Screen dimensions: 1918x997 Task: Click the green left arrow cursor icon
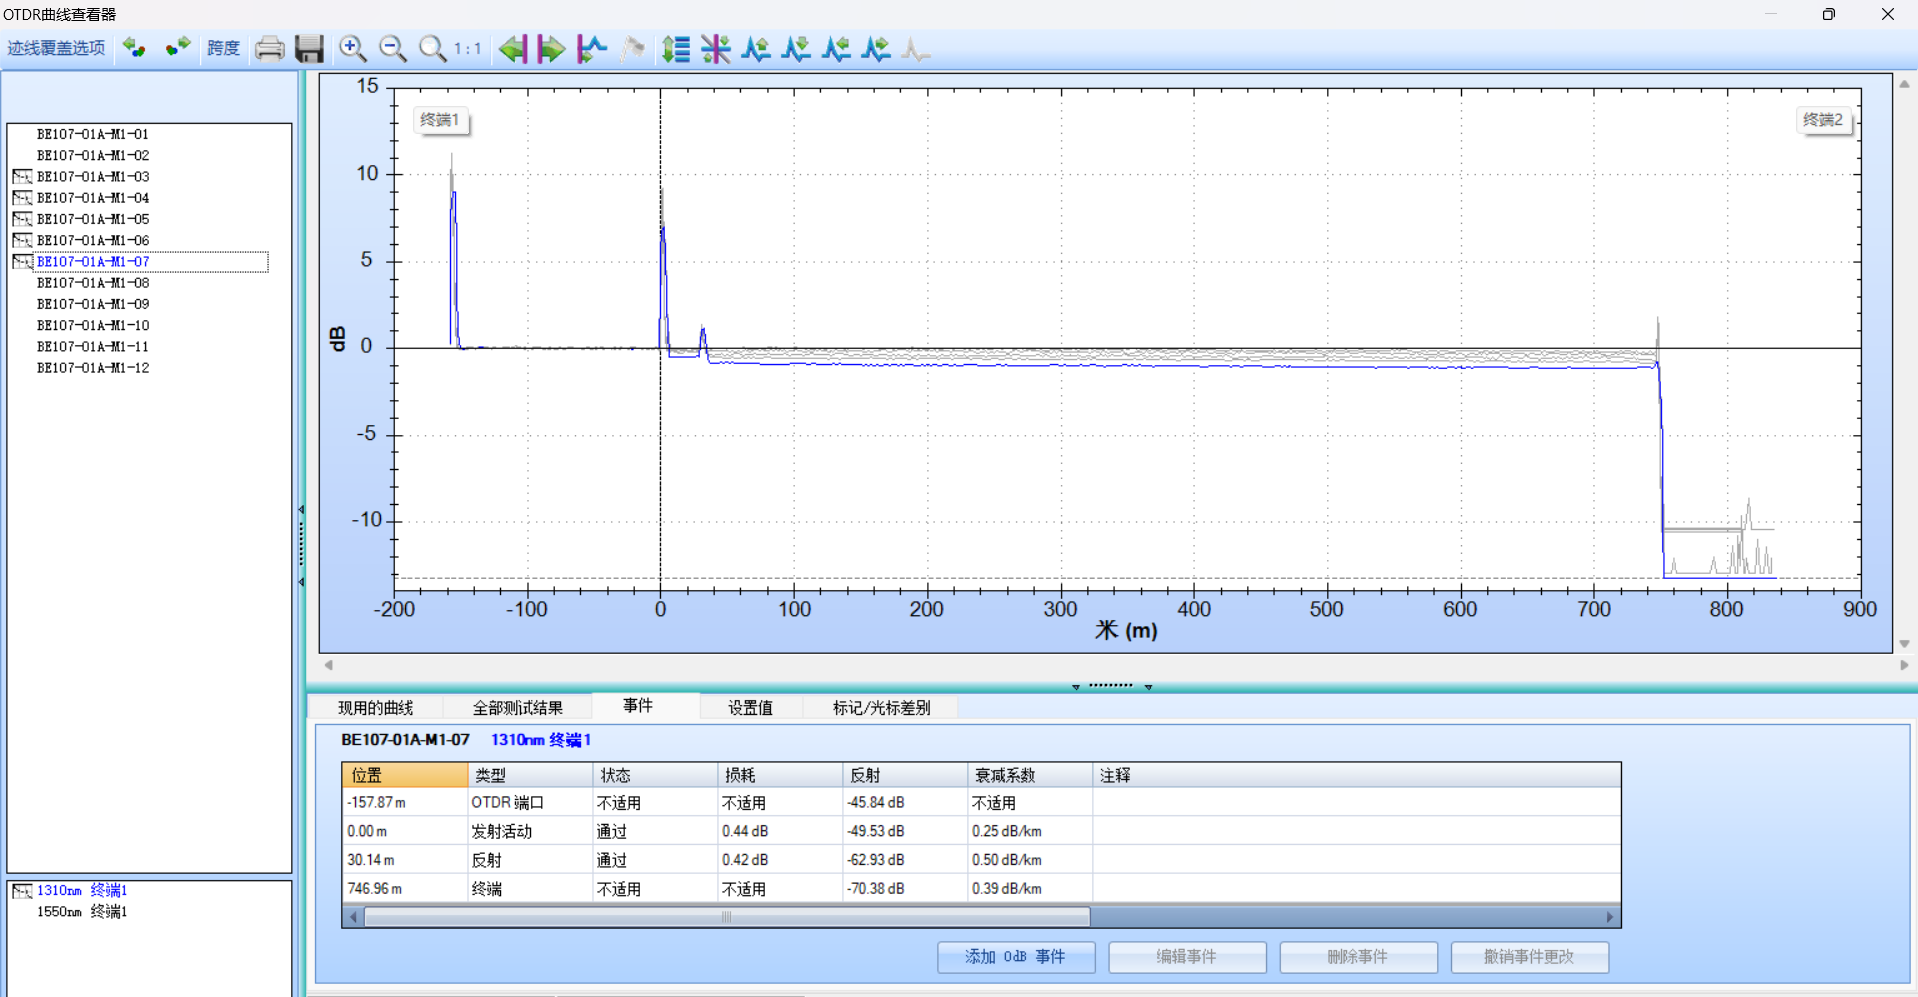tap(513, 49)
